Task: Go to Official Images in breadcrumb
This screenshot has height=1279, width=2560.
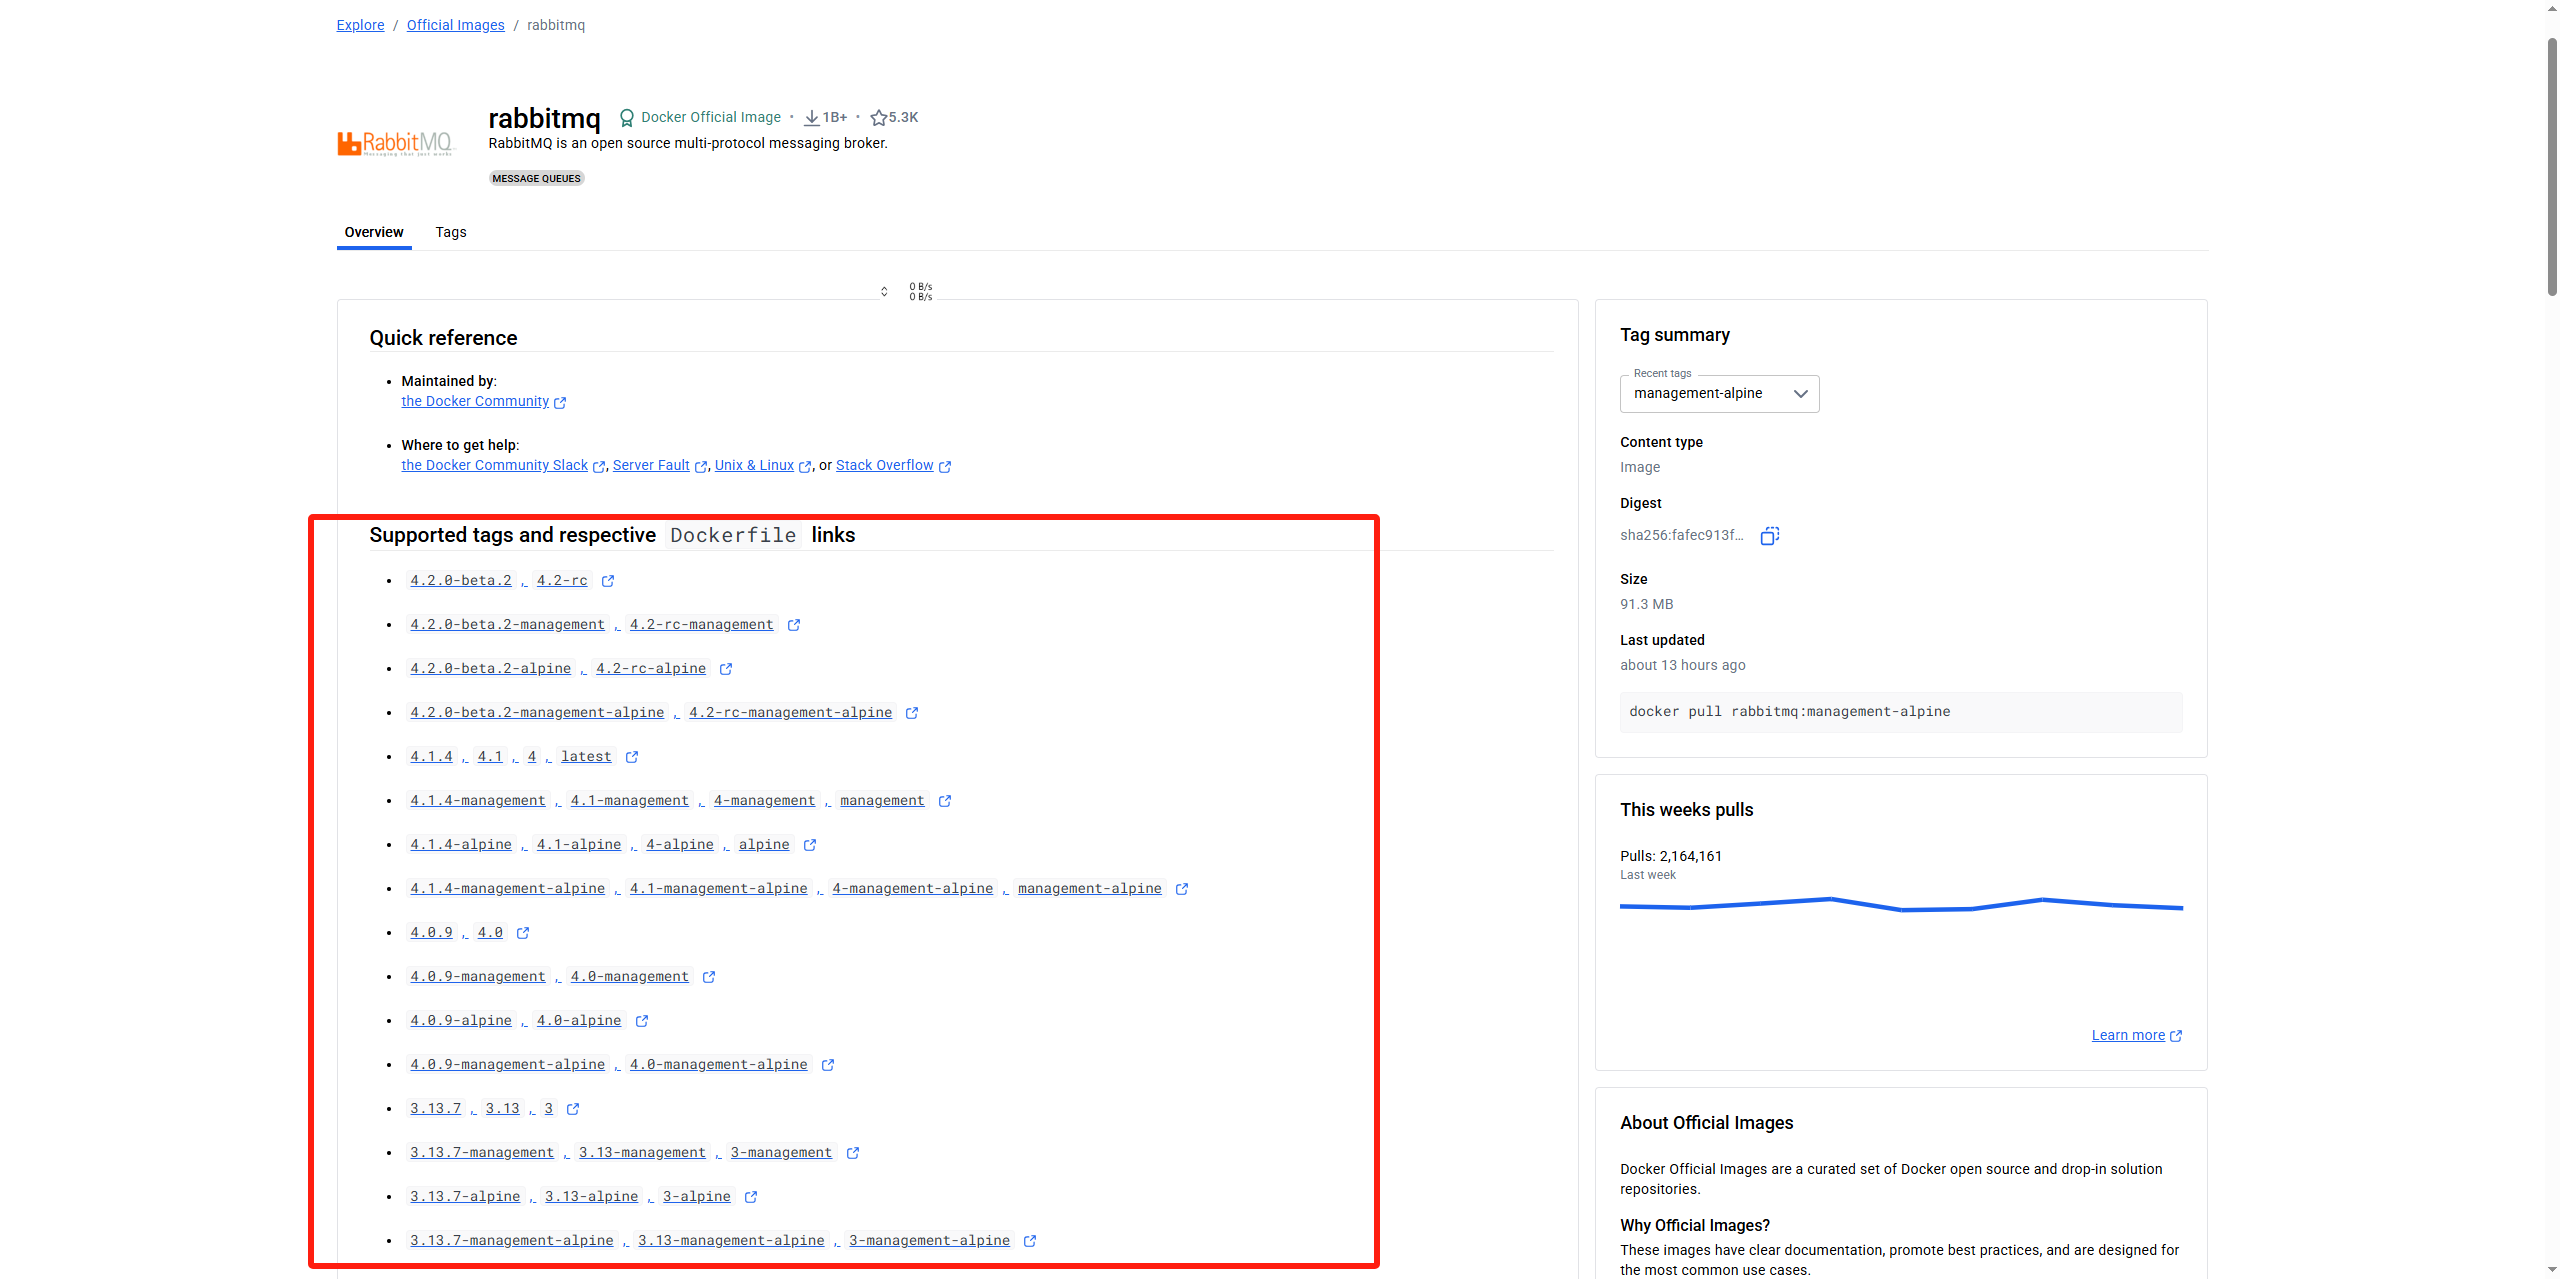Action: [x=456, y=25]
